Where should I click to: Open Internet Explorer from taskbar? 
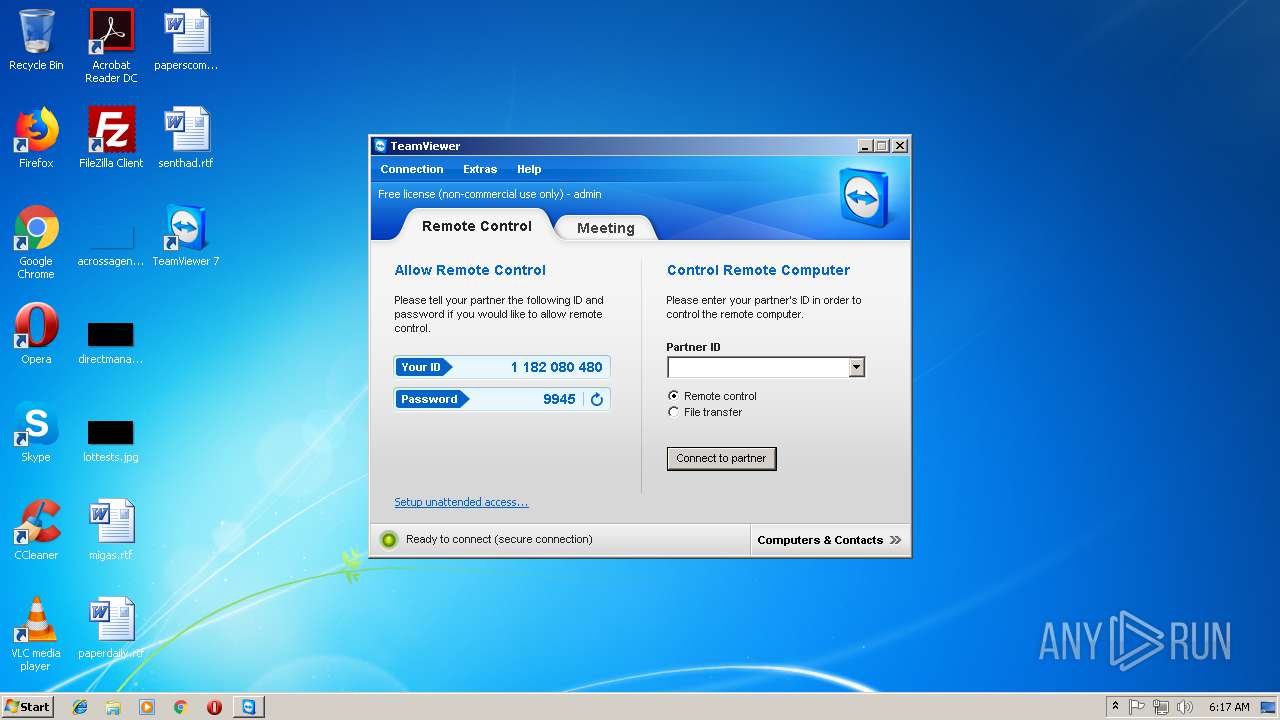80,707
